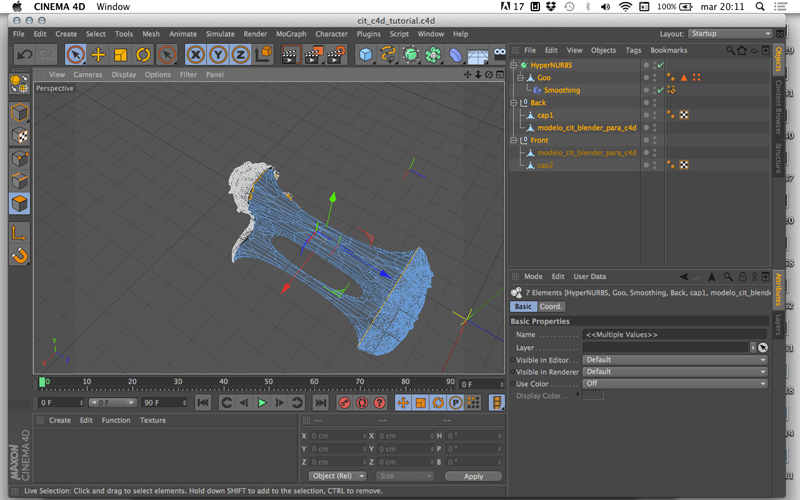Activate the Rotate tool
The width and height of the screenshot is (800, 500).
point(143,55)
